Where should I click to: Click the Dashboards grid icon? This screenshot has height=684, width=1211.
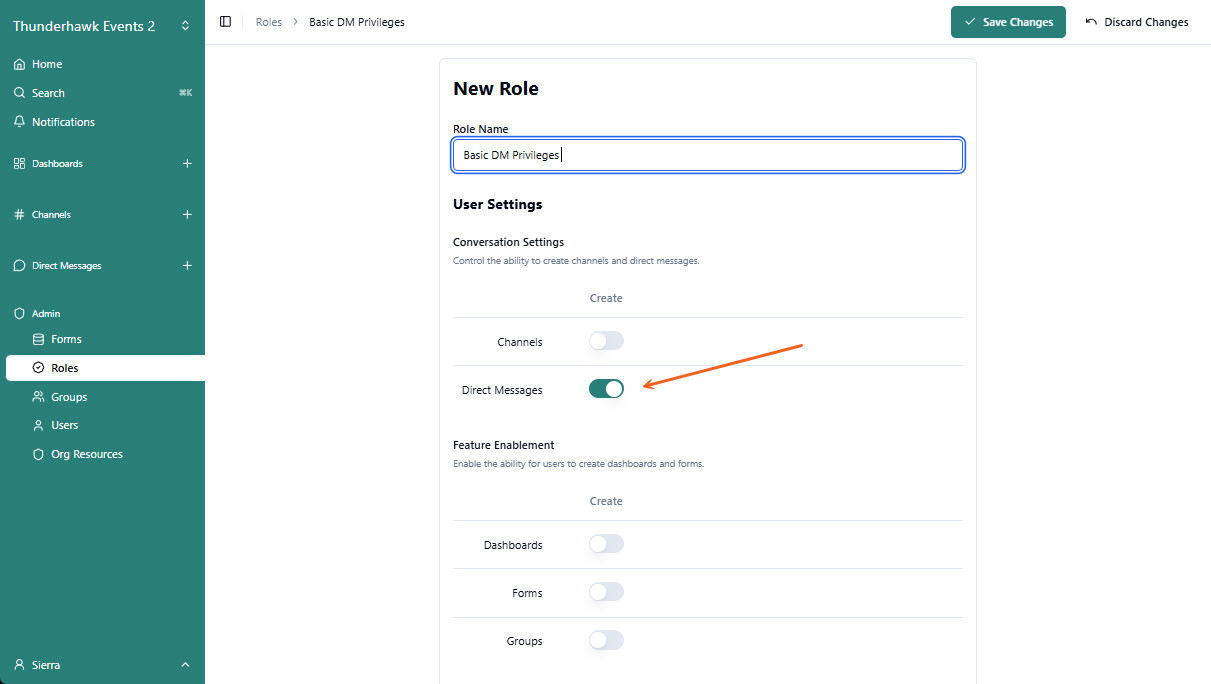pyautogui.click(x=19, y=163)
